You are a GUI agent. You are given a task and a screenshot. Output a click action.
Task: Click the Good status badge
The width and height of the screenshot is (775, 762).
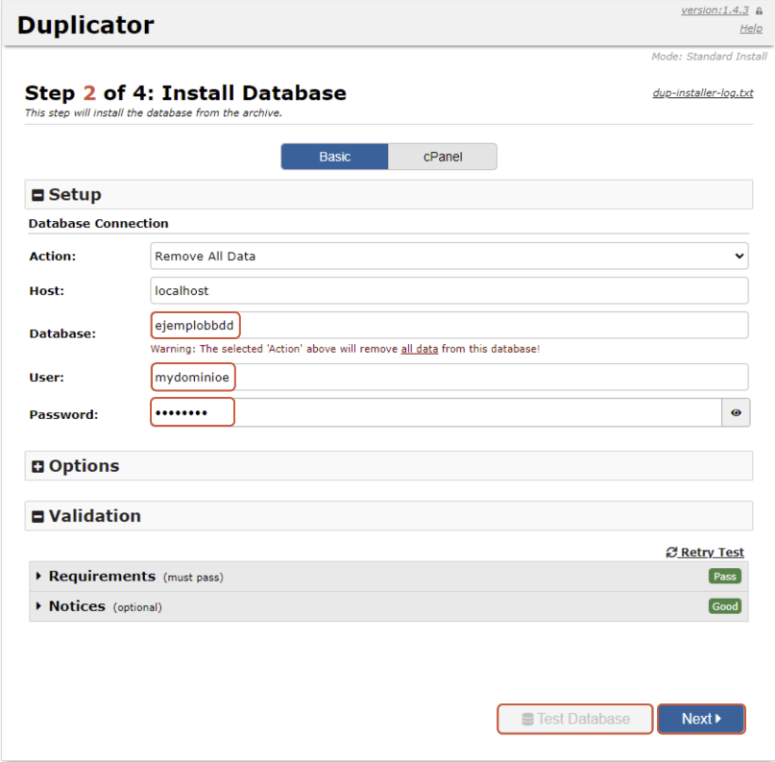[x=725, y=606]
